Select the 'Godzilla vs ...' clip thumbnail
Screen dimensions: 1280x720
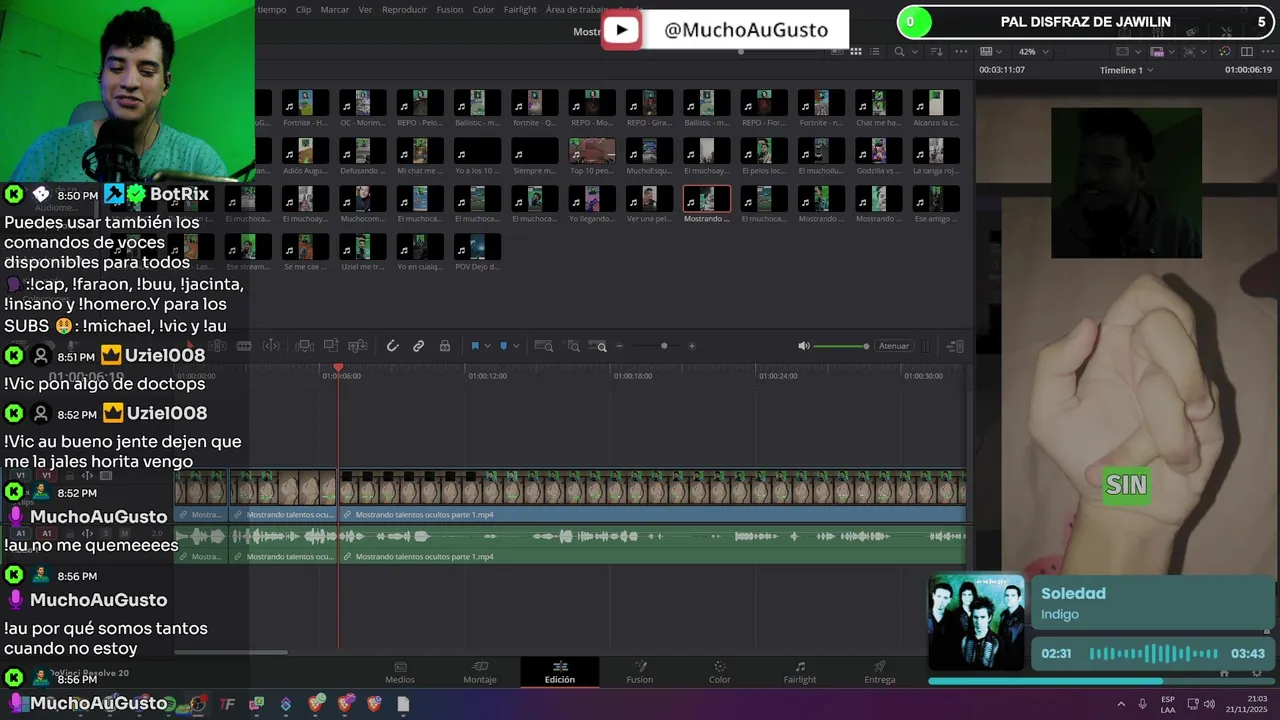click(878, 151)
